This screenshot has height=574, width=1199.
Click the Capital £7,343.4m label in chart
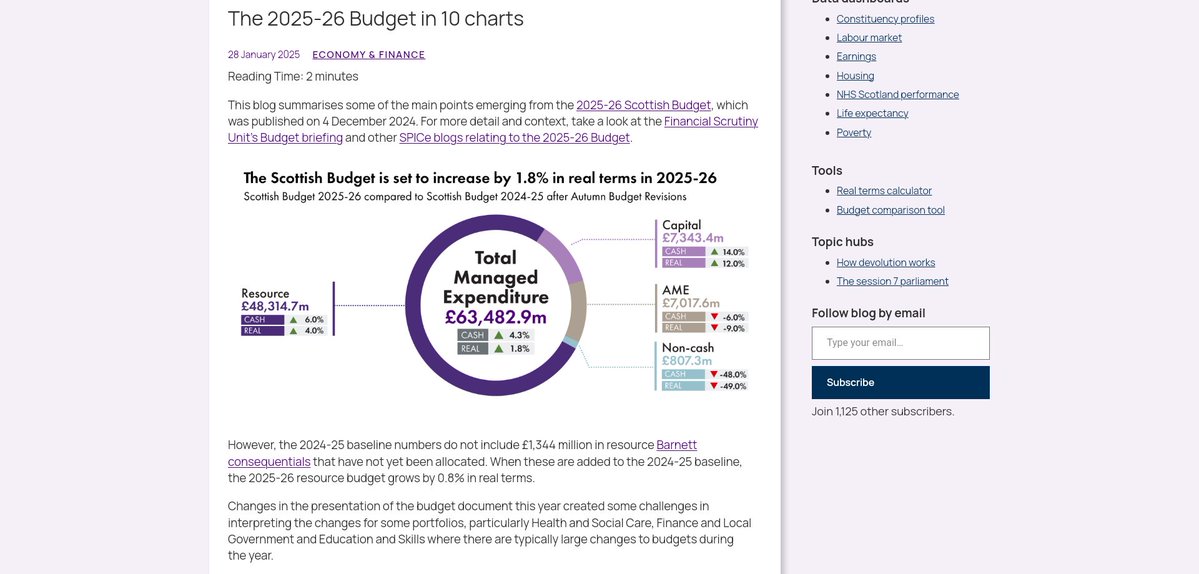[693, 232]
